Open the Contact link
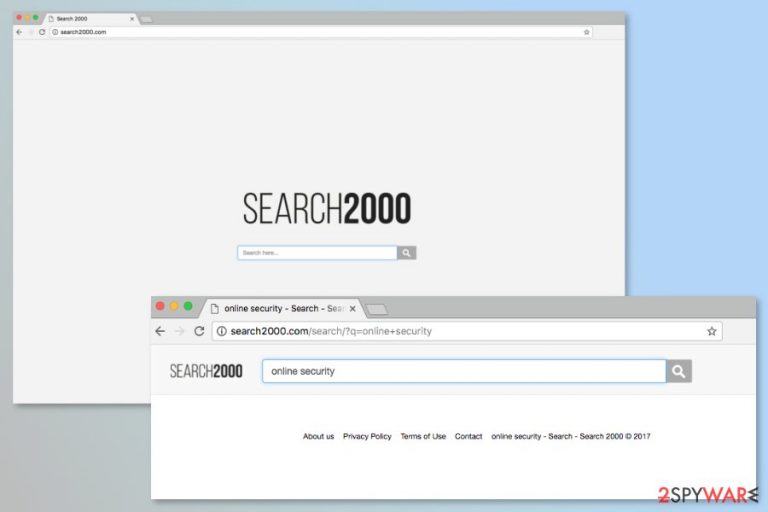768x512 pixels. [468, 436]
